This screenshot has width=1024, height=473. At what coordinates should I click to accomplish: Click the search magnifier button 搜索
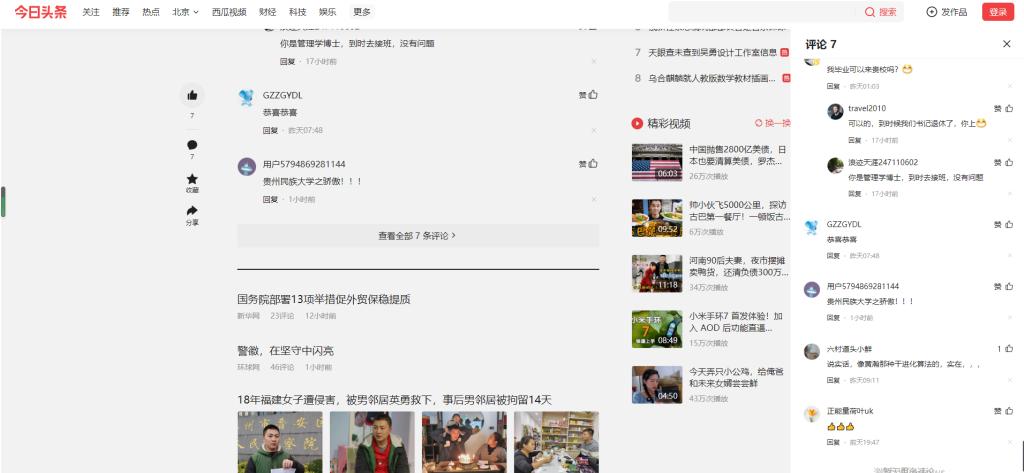click(881, 12)
